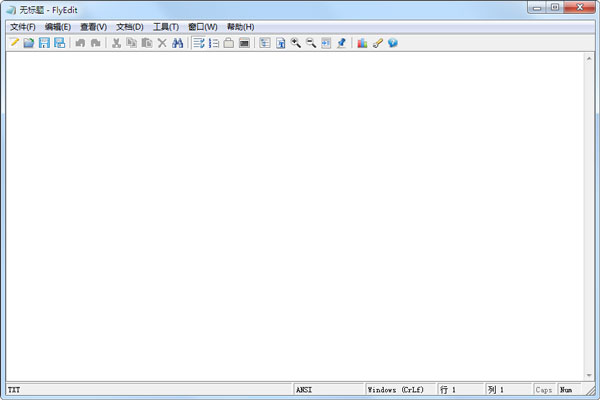Open Find with the binoculars icon
This screenshot has width=600, height=400.
point(177,43)
